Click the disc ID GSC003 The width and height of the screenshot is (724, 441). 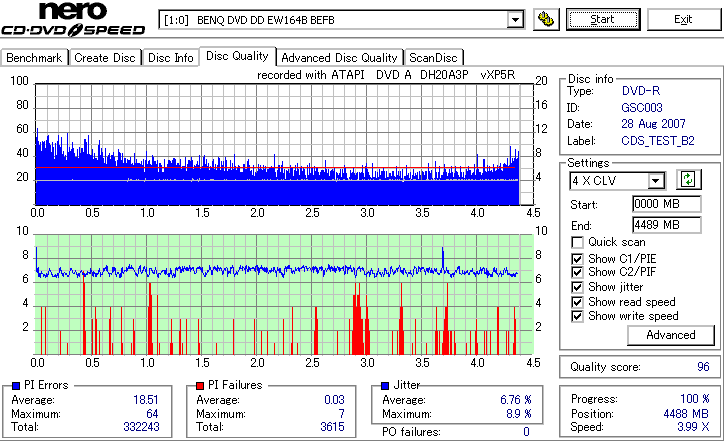[642, 108]
